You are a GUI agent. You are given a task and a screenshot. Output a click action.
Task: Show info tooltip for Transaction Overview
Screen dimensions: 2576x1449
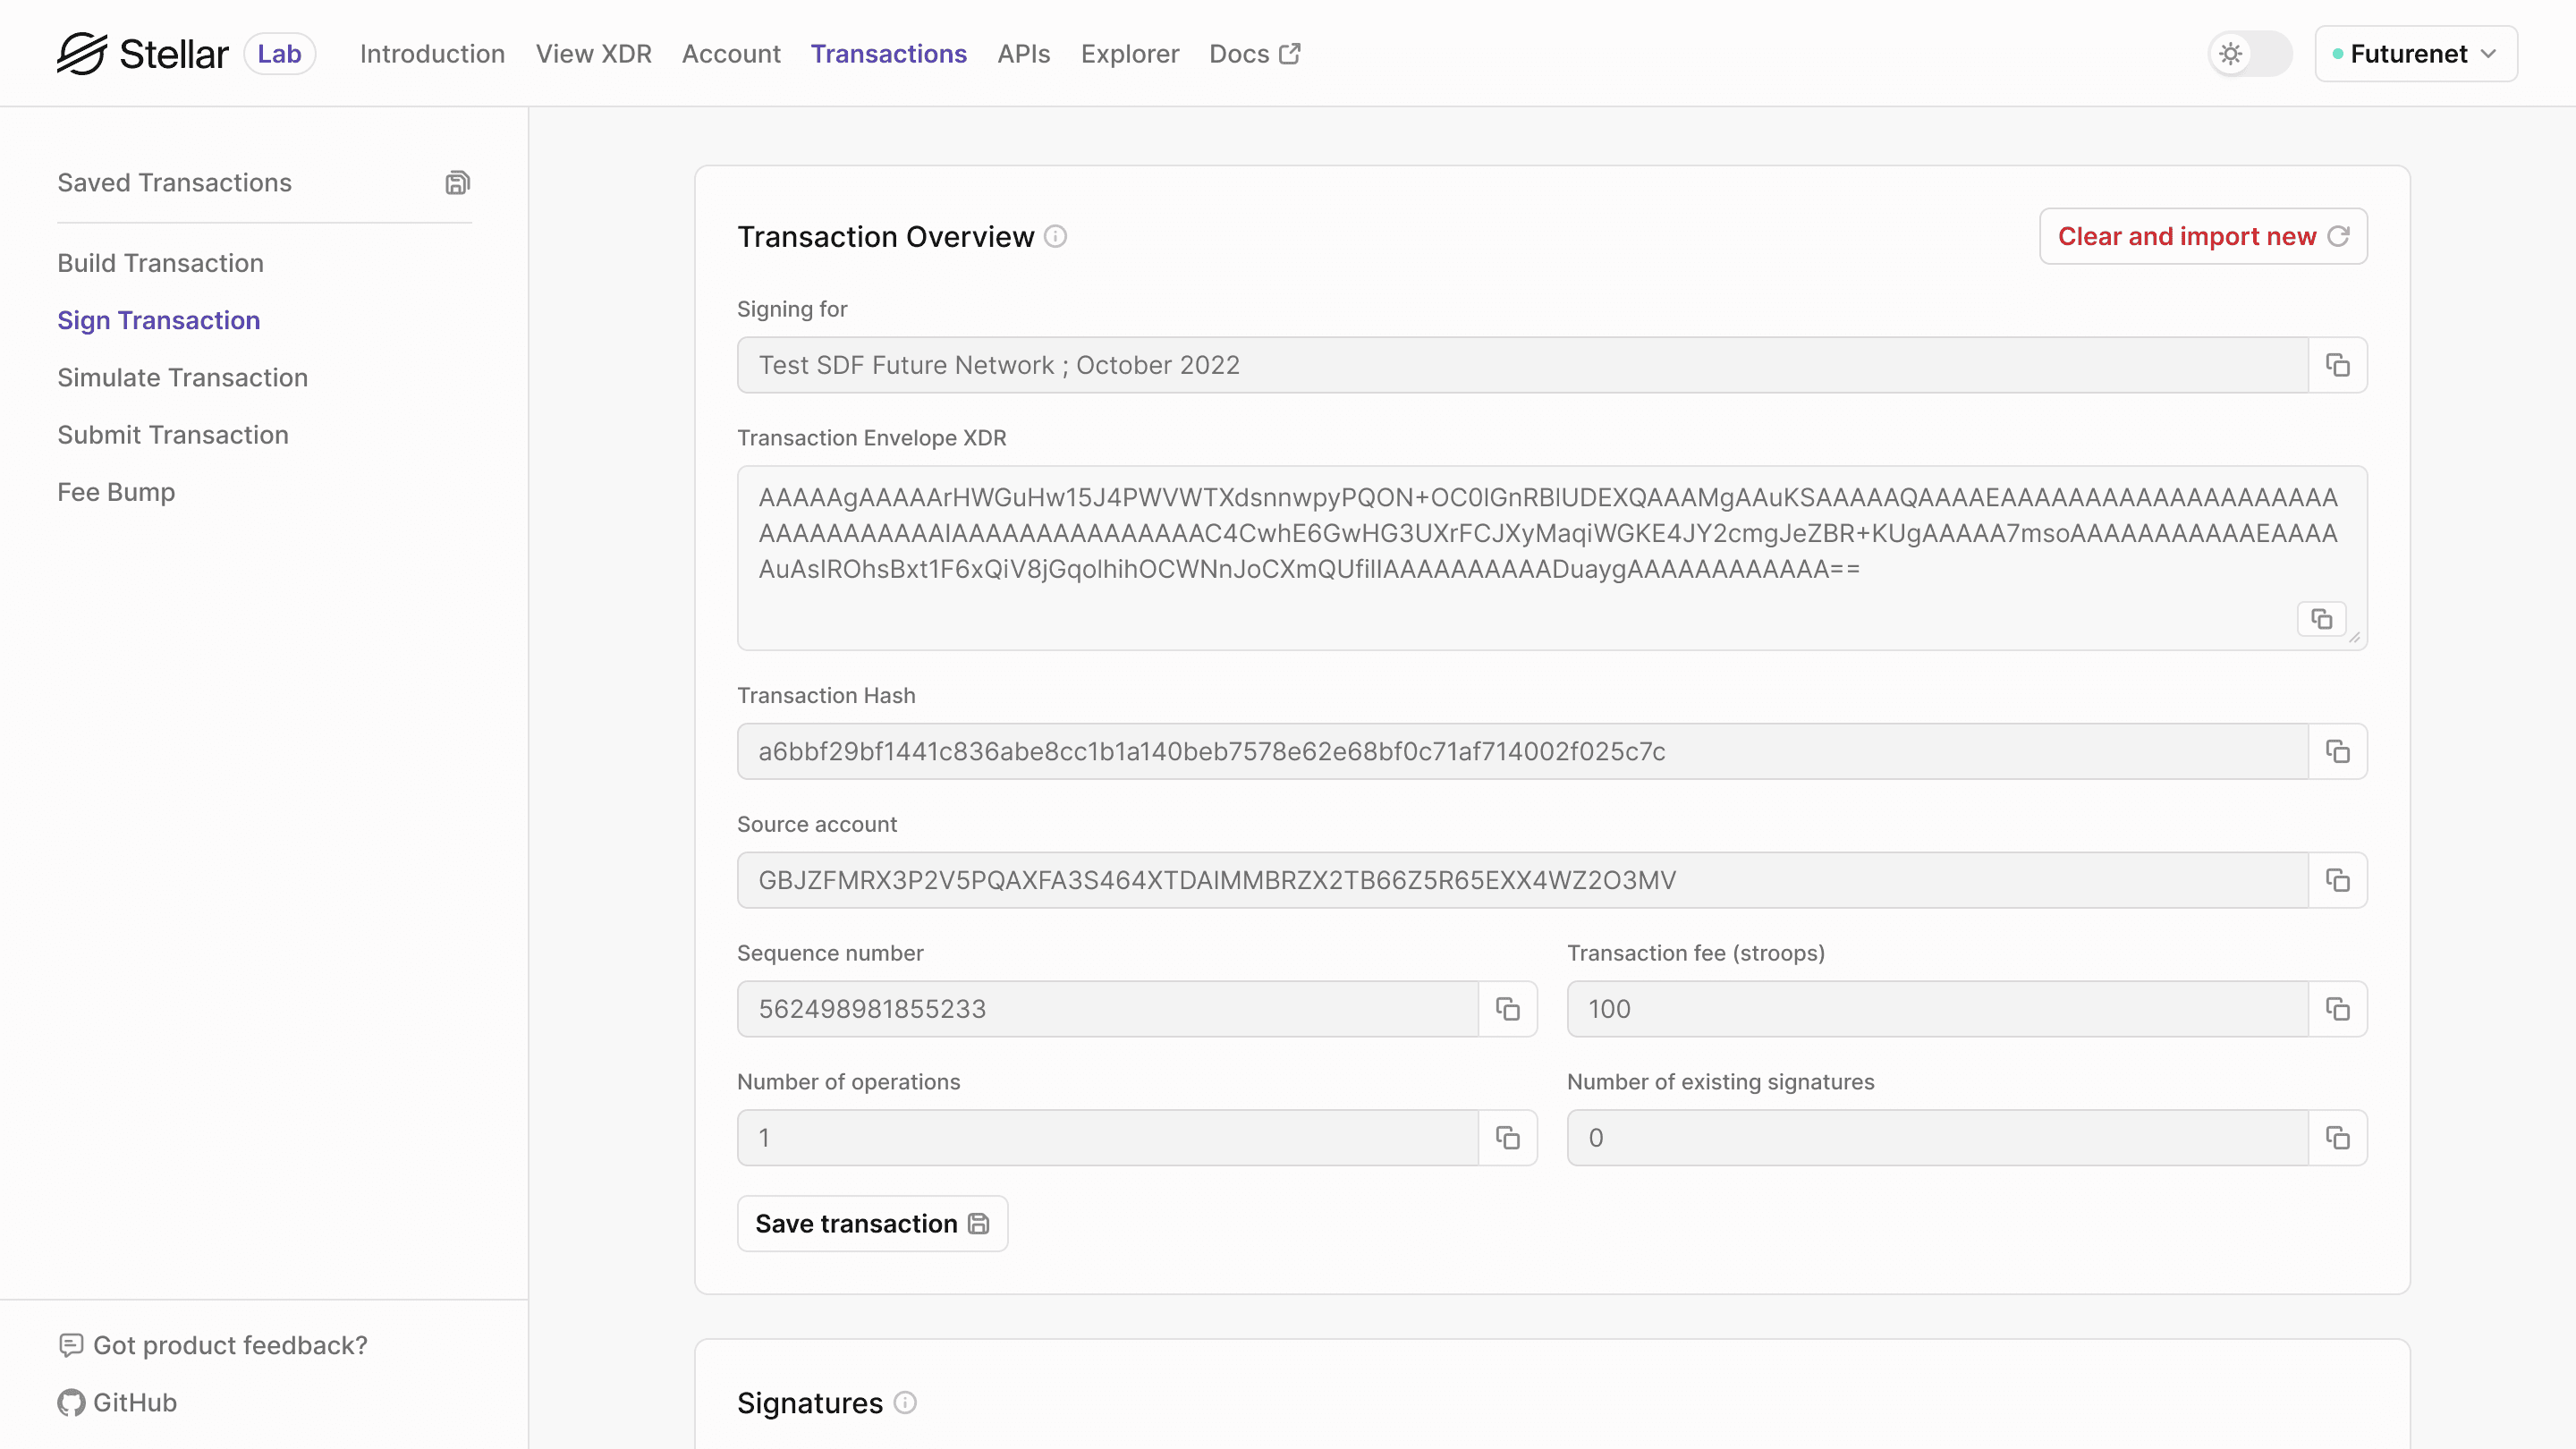point(1055,237)
